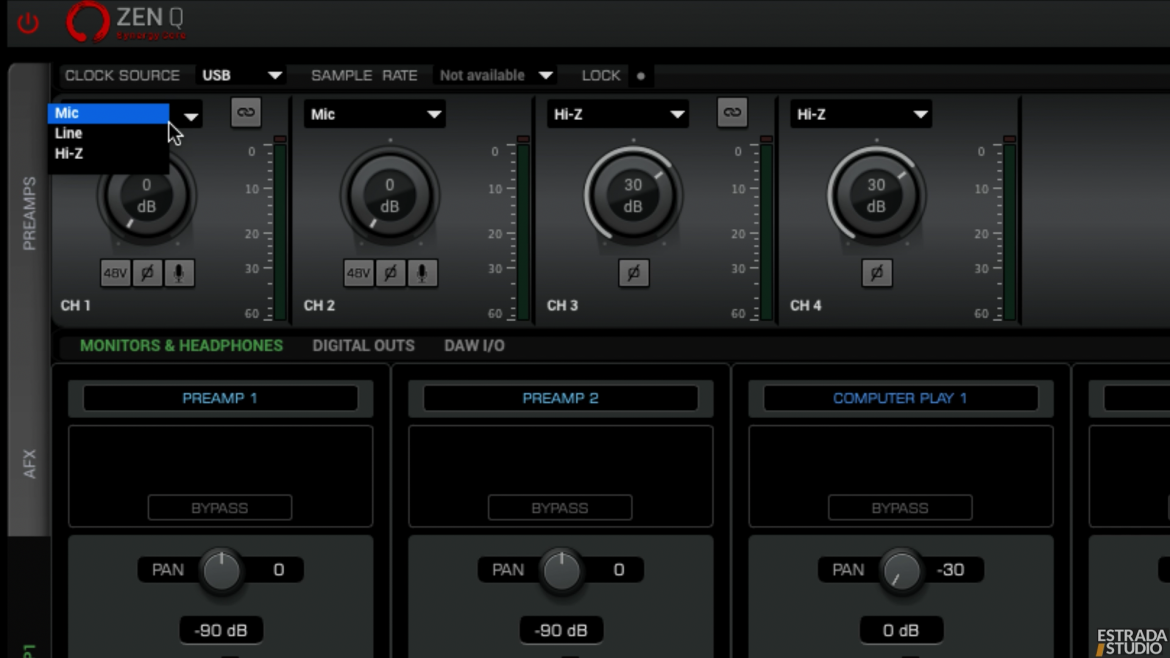Click the microphone icon on CH 2
The image size is (1170, 658).
[x=422, y=273]
